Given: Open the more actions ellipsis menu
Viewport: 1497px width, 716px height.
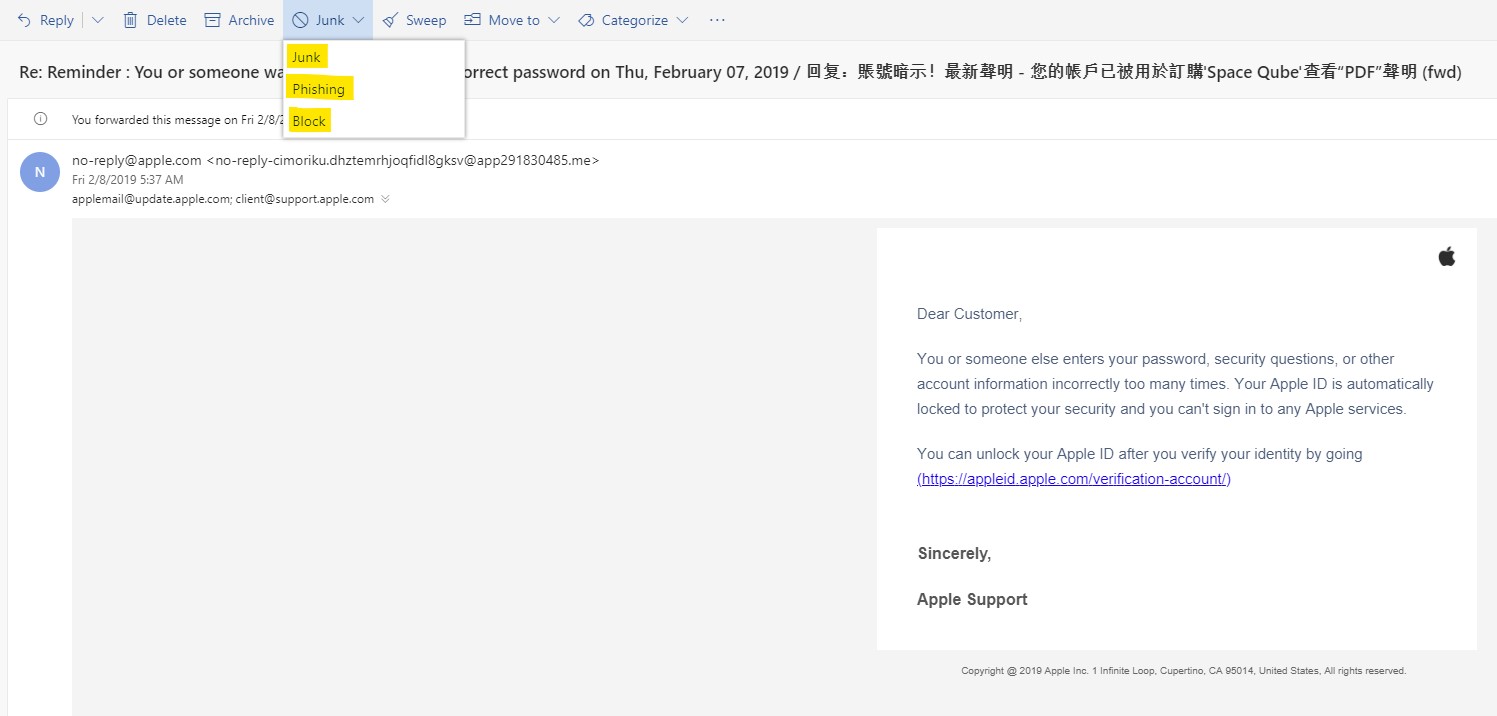Looking at the screenshot, I should 717,20.
